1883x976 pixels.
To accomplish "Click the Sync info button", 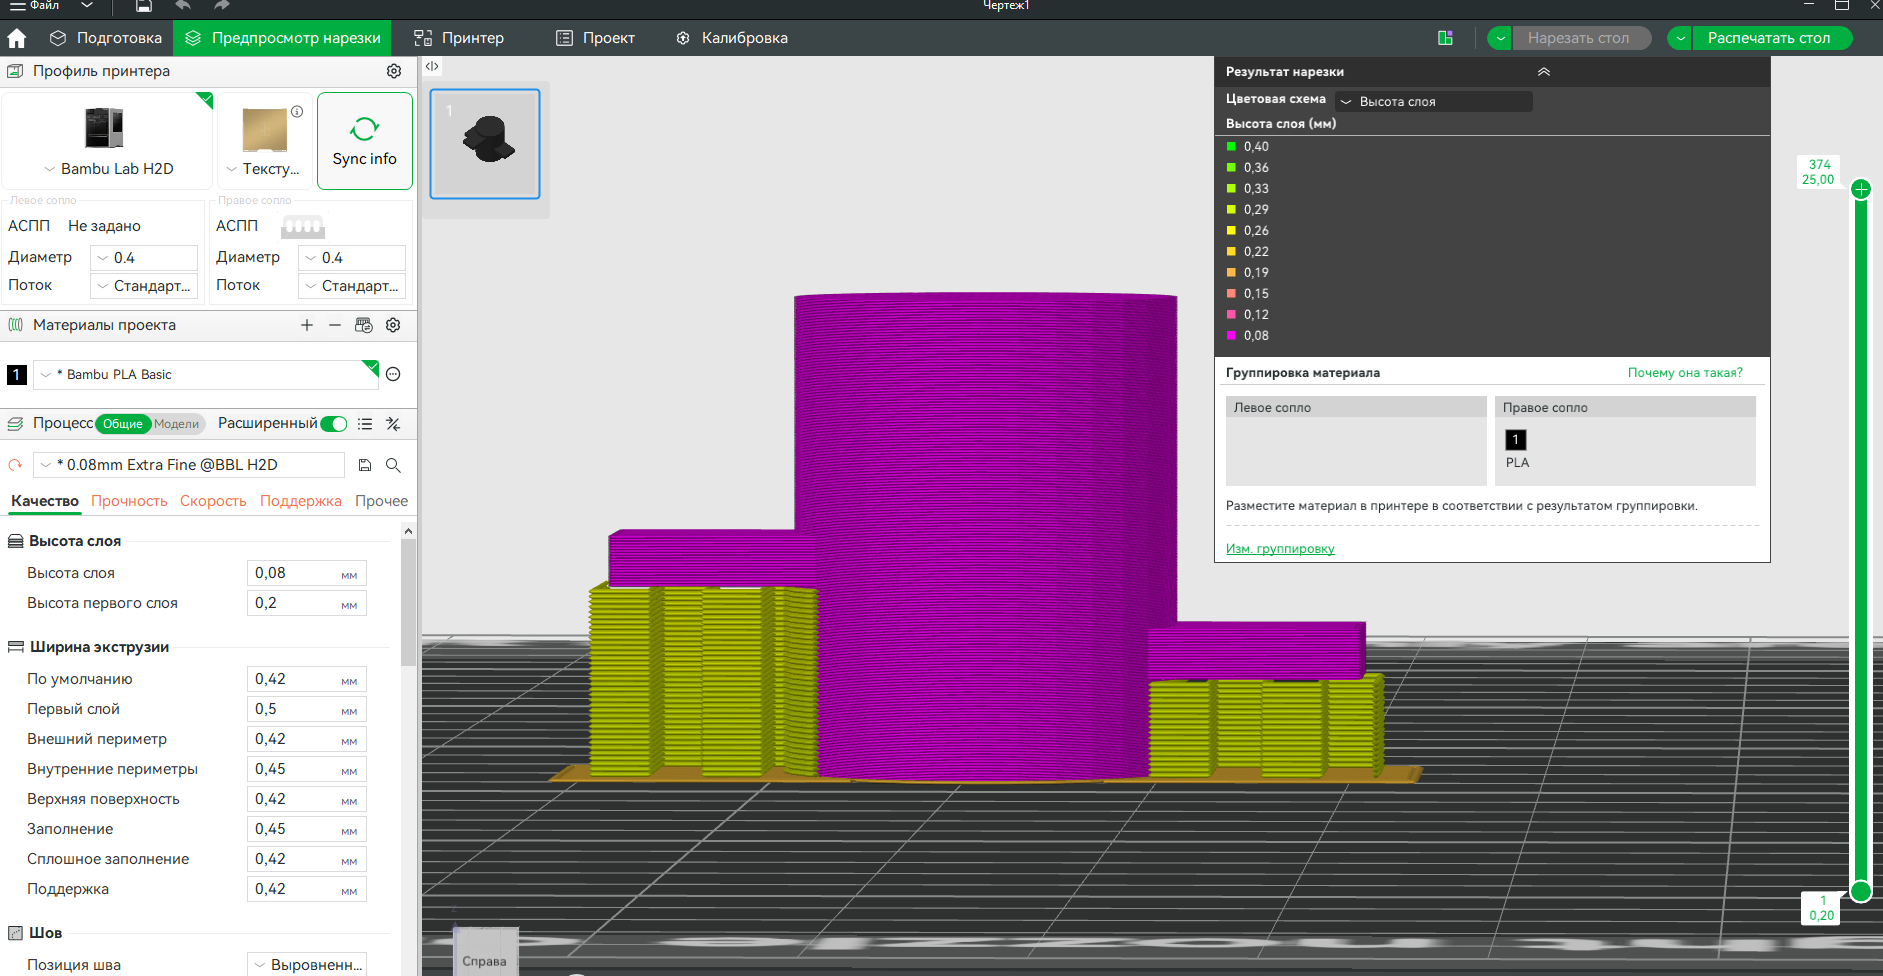I will pyautogui.click(x=365, y=141).
